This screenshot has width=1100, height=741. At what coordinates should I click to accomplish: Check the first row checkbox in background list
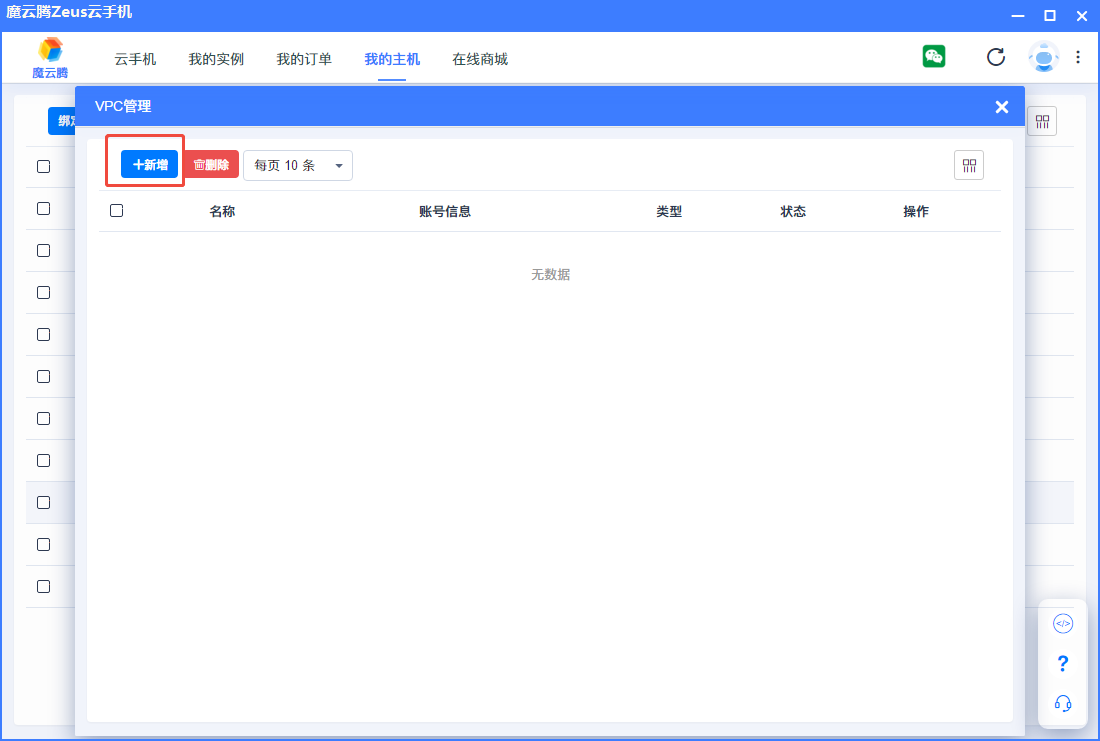(43, 167)
